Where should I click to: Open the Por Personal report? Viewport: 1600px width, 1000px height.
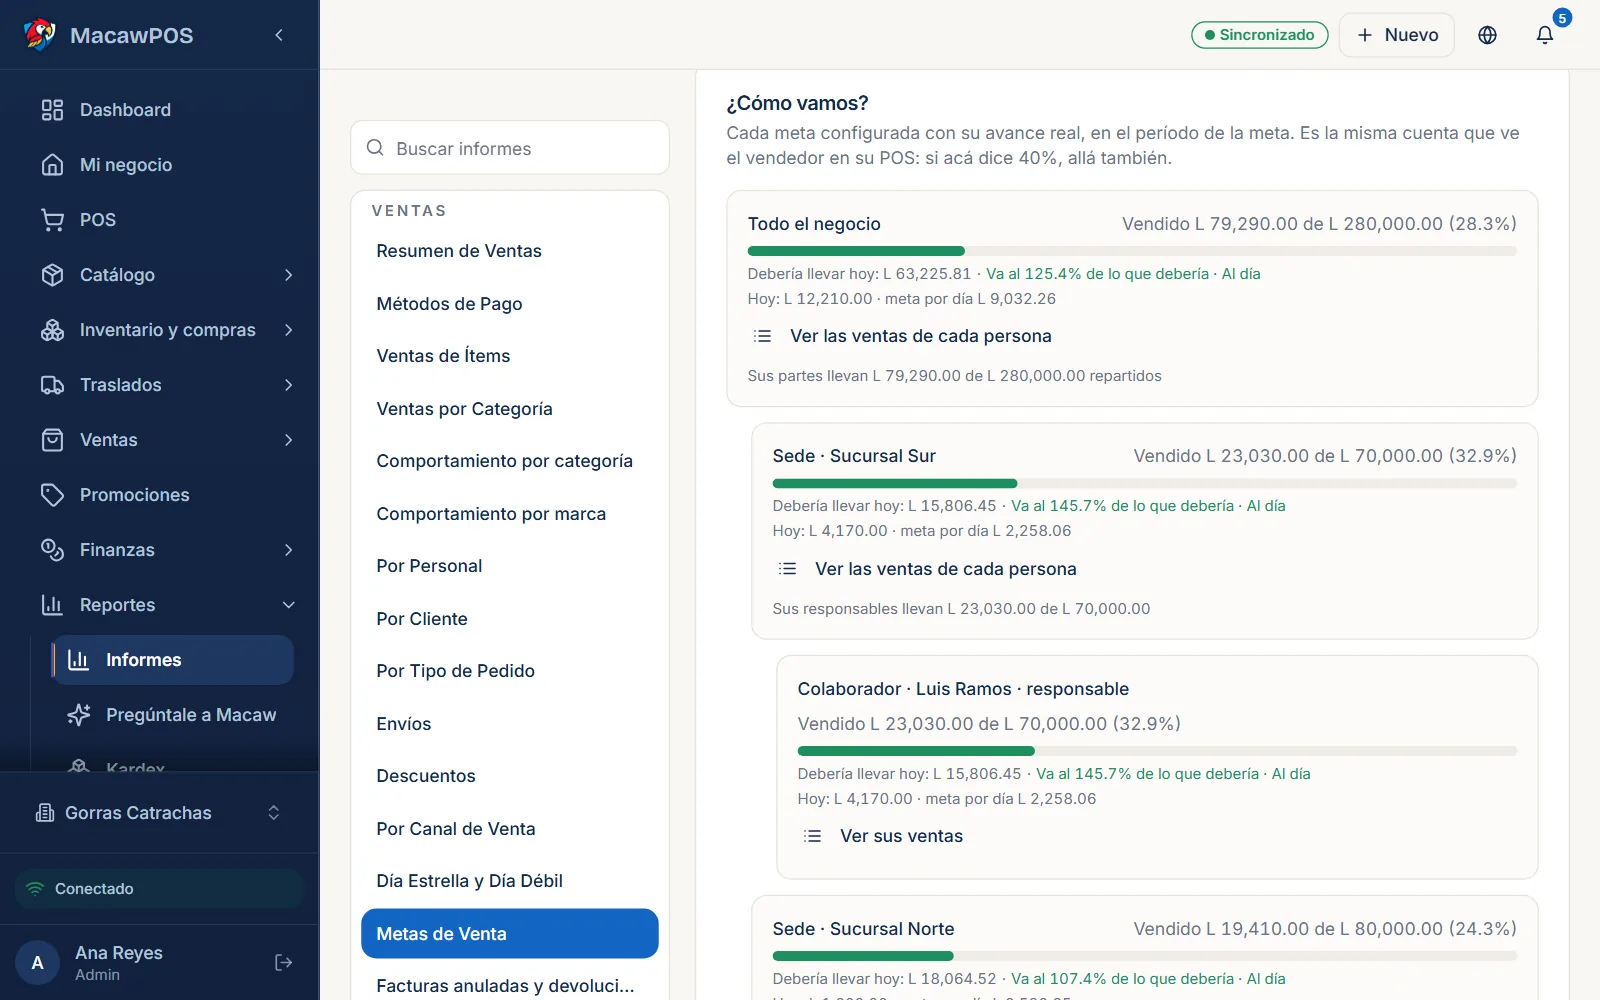(510, 566)
